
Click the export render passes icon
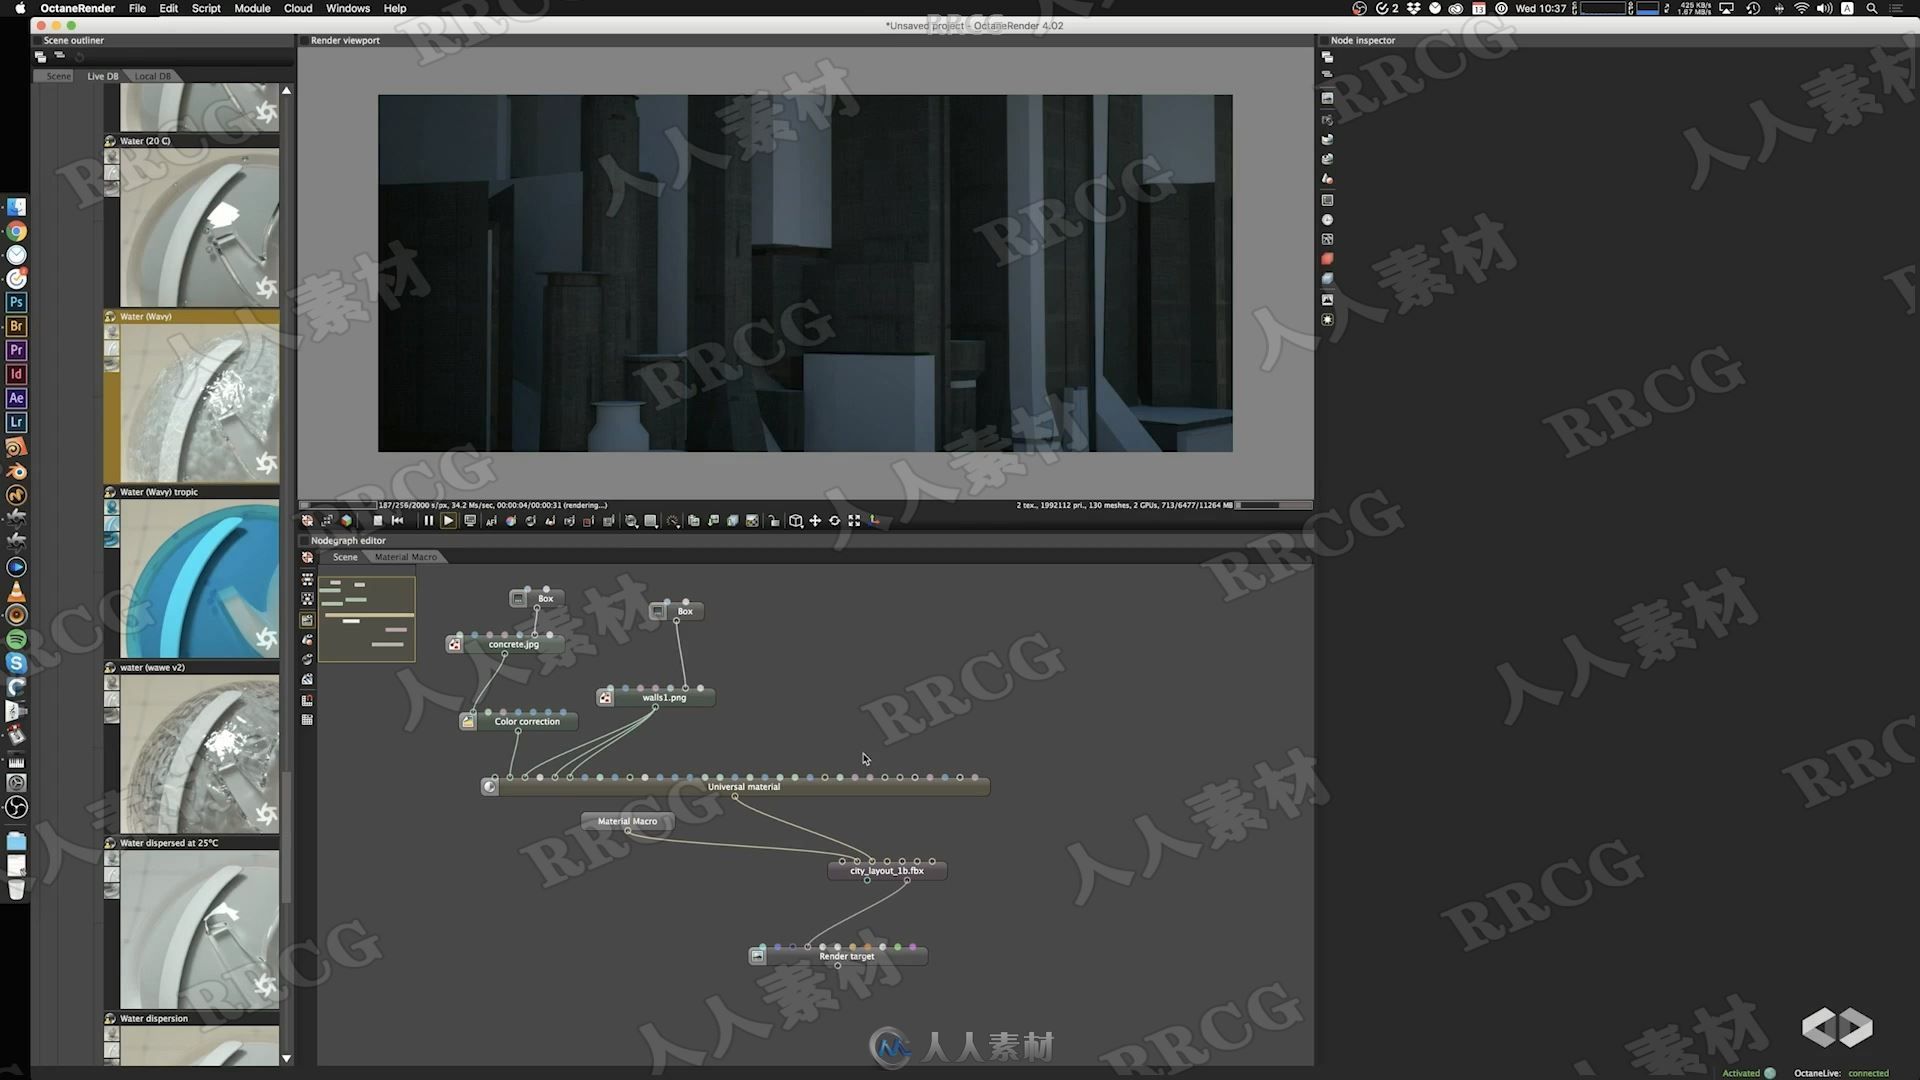[733, 520]
